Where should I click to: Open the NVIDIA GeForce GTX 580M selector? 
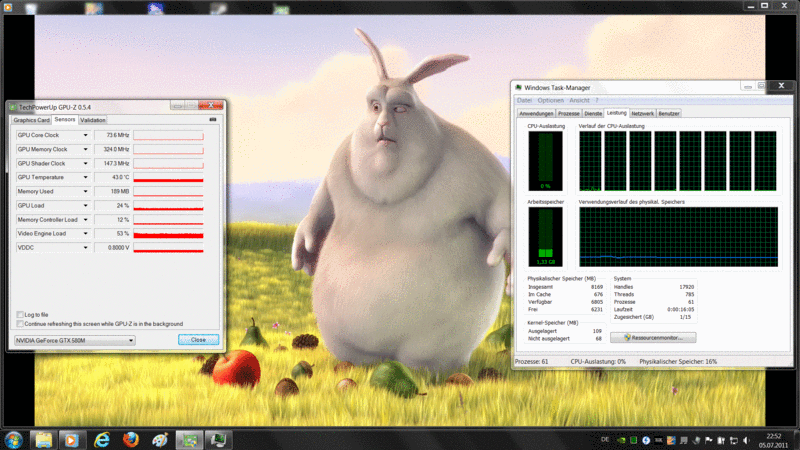[74, 340]
